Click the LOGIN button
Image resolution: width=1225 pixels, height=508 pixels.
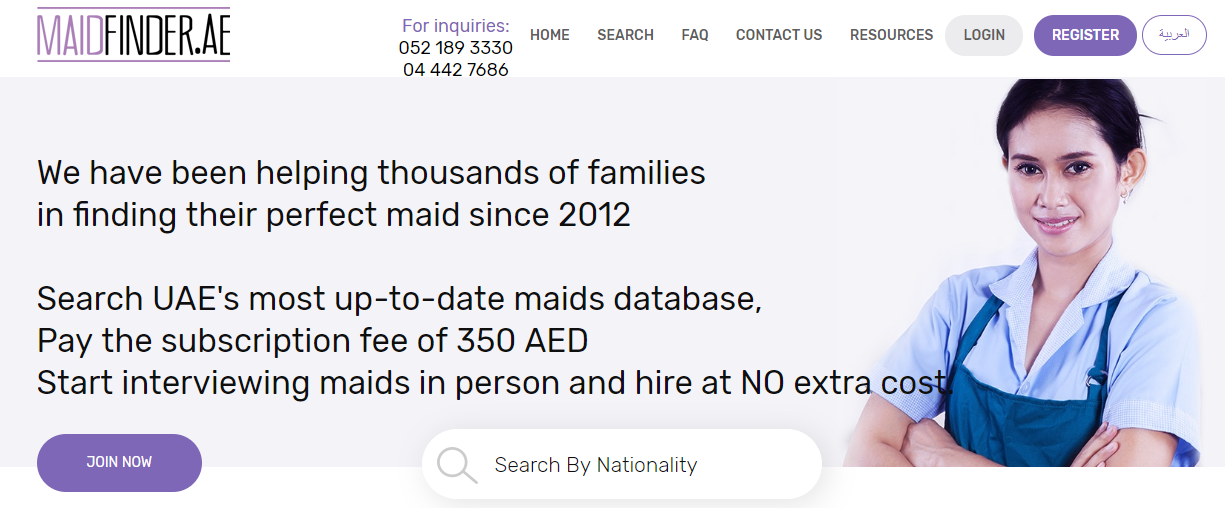(984, 35)
